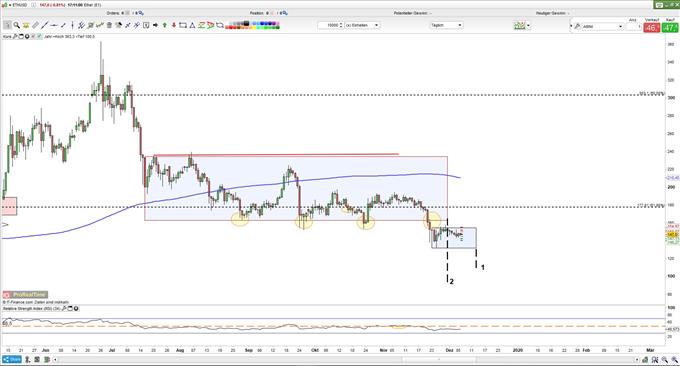Place a red down arrow marker
Screen dimensions: 680x366
(174, 25)
